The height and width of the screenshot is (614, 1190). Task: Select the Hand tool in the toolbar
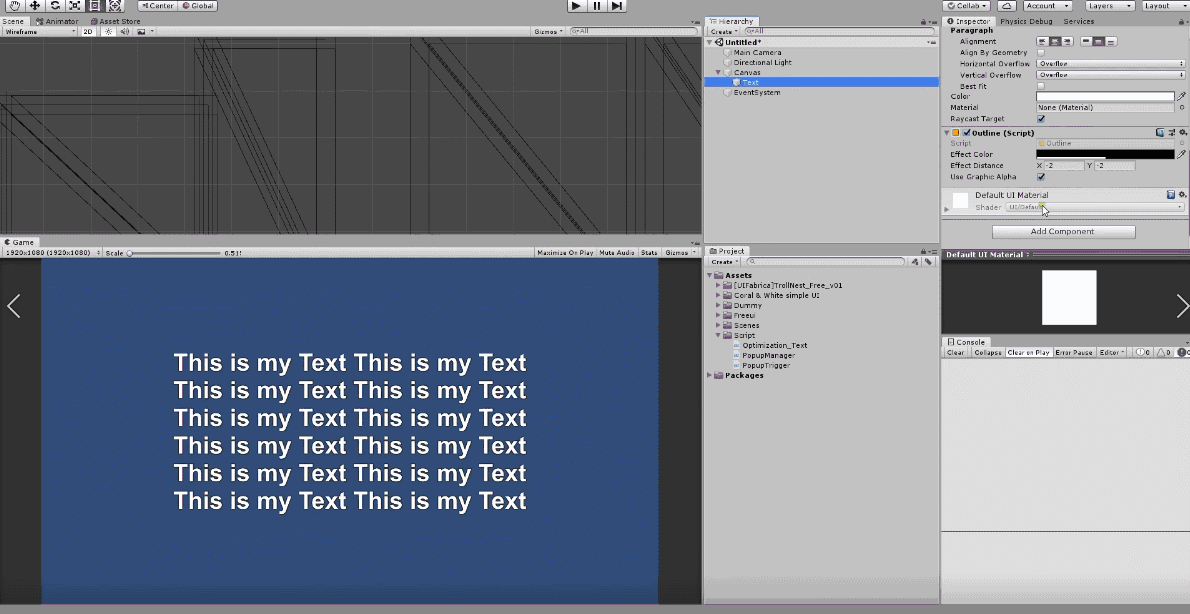click(x=14, y=5)
